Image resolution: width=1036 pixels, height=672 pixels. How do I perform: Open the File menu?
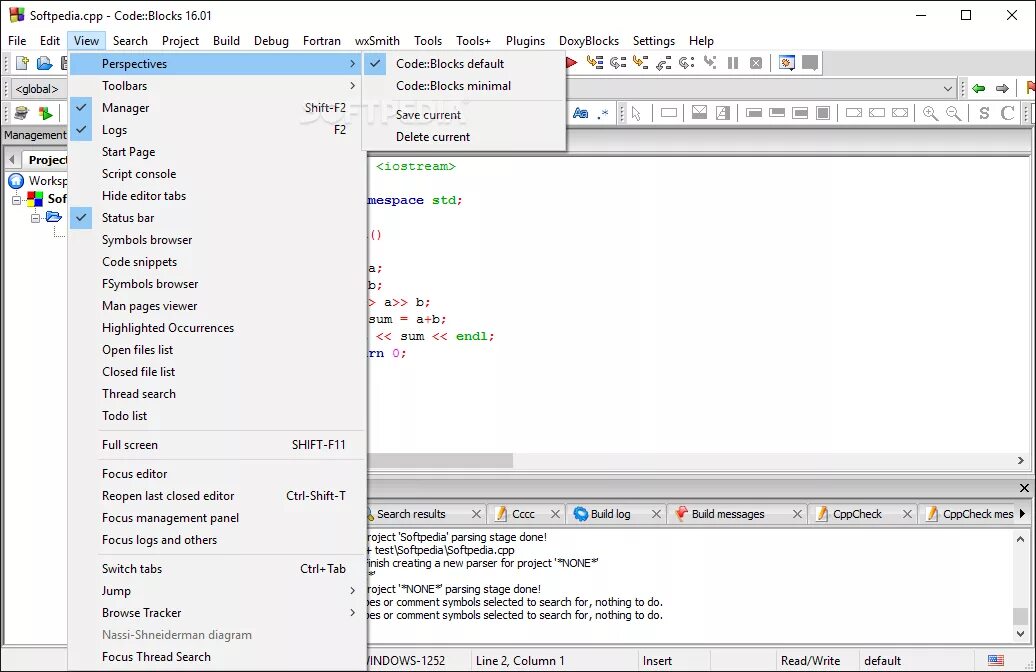17,40
